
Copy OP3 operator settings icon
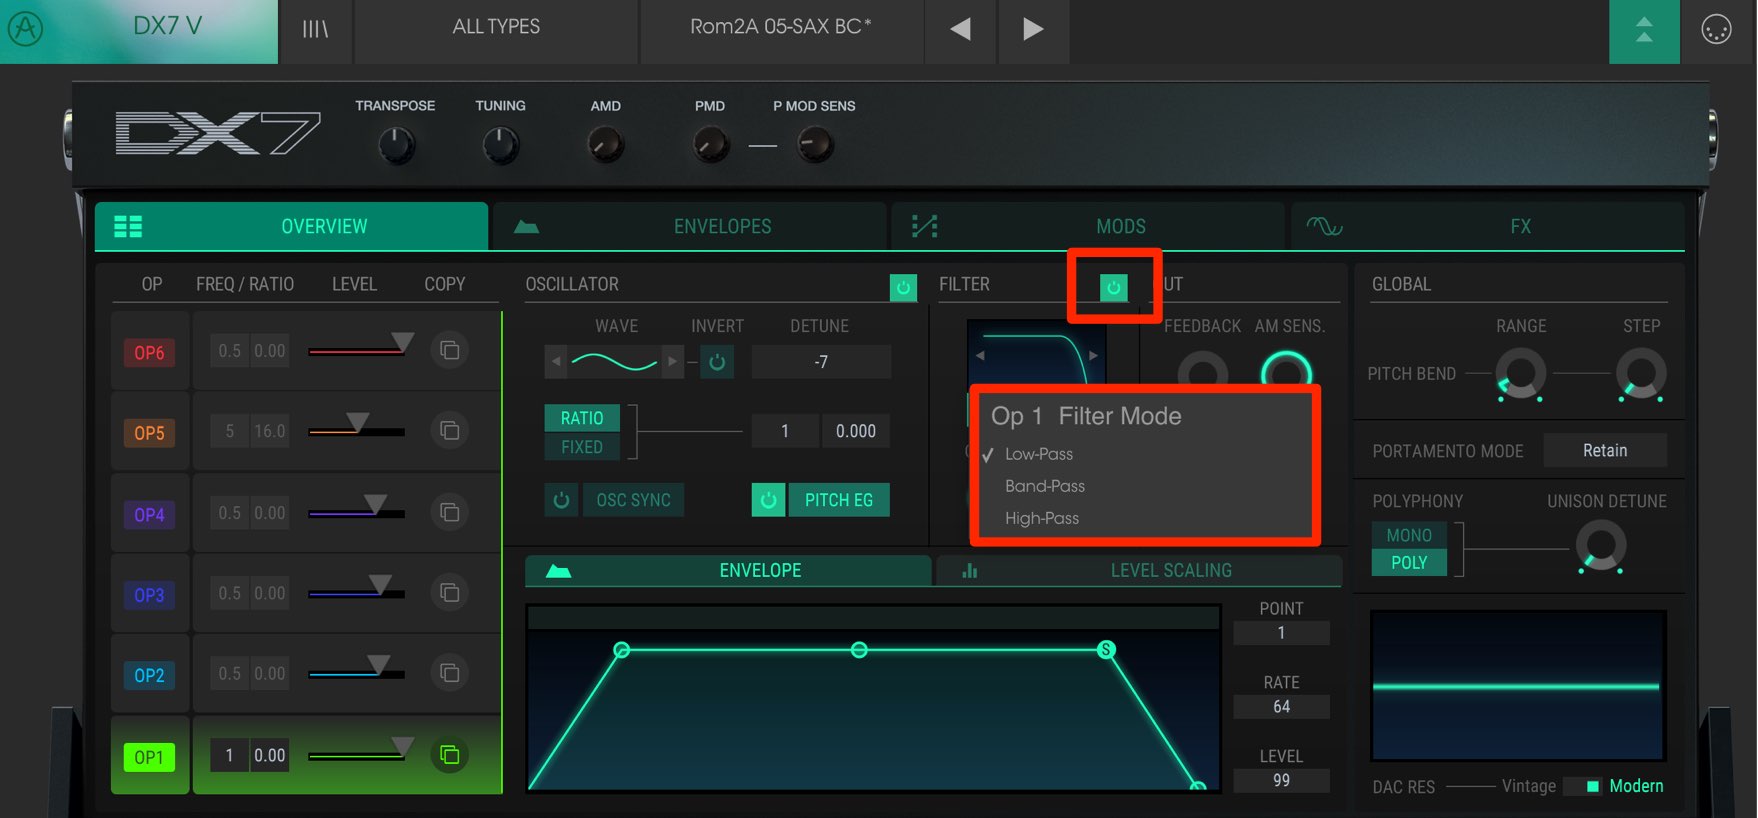click(x=450, y=592)
